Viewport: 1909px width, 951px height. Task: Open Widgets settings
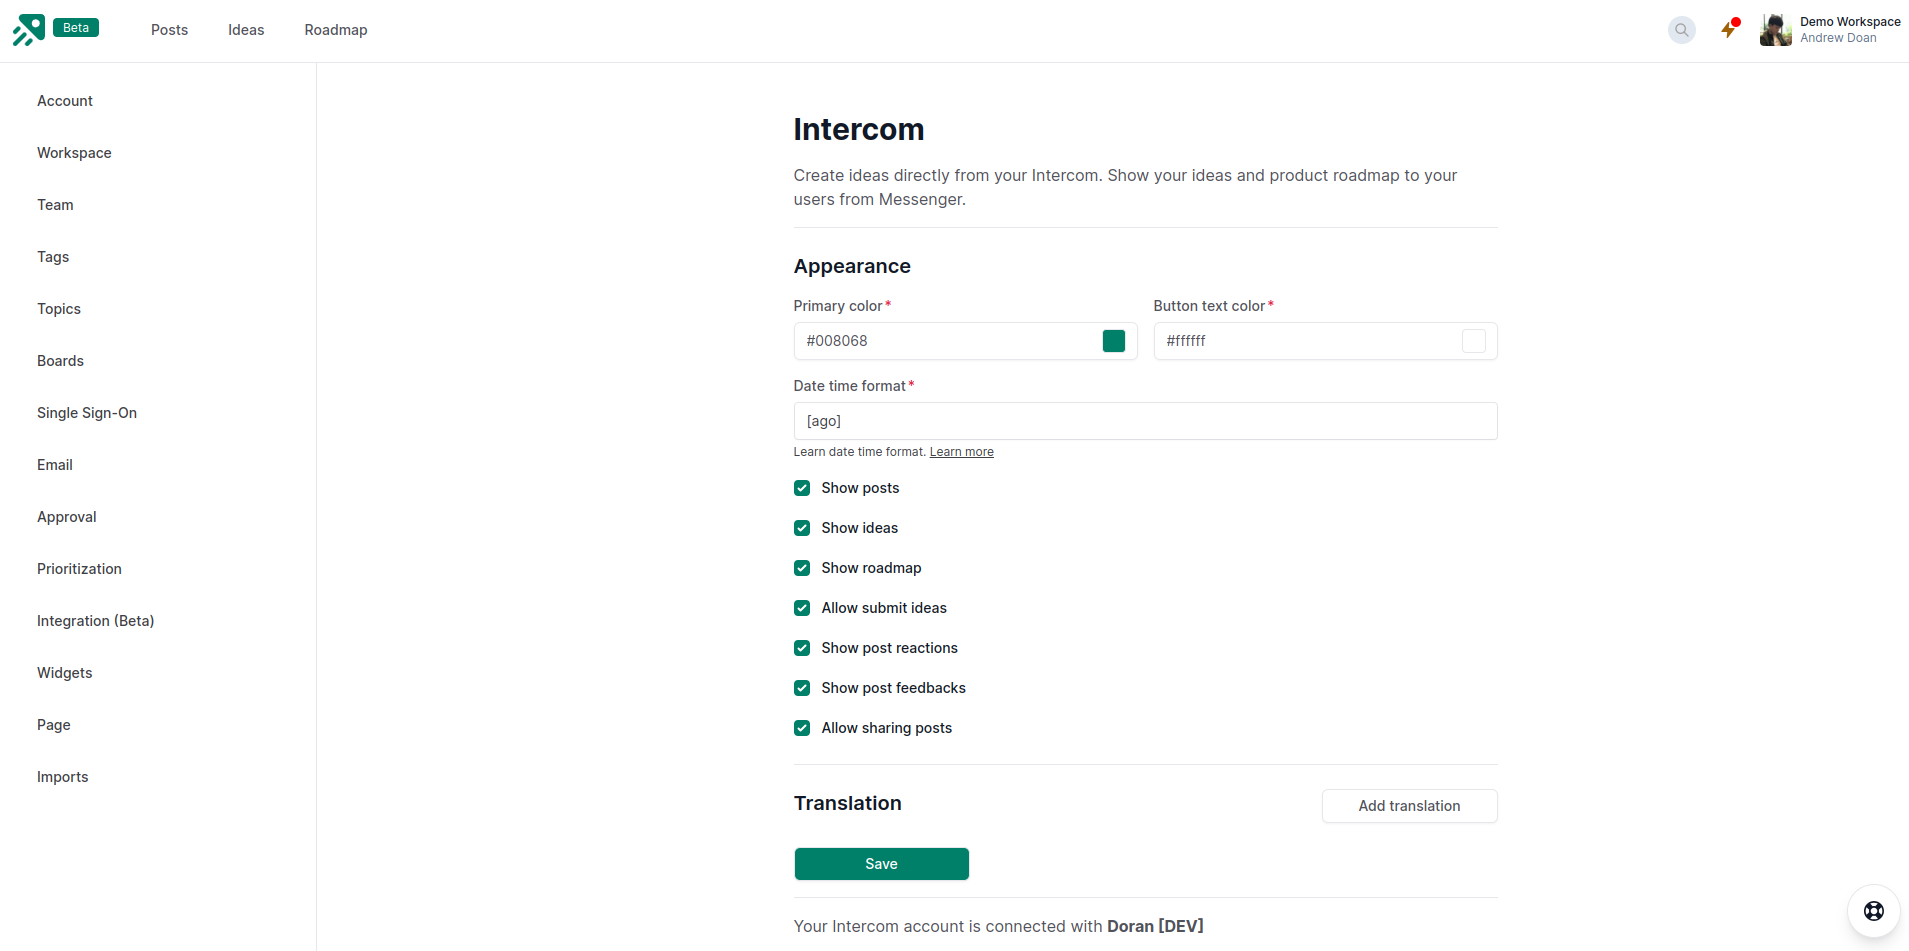pyautogui.click(x=65, y=673)
